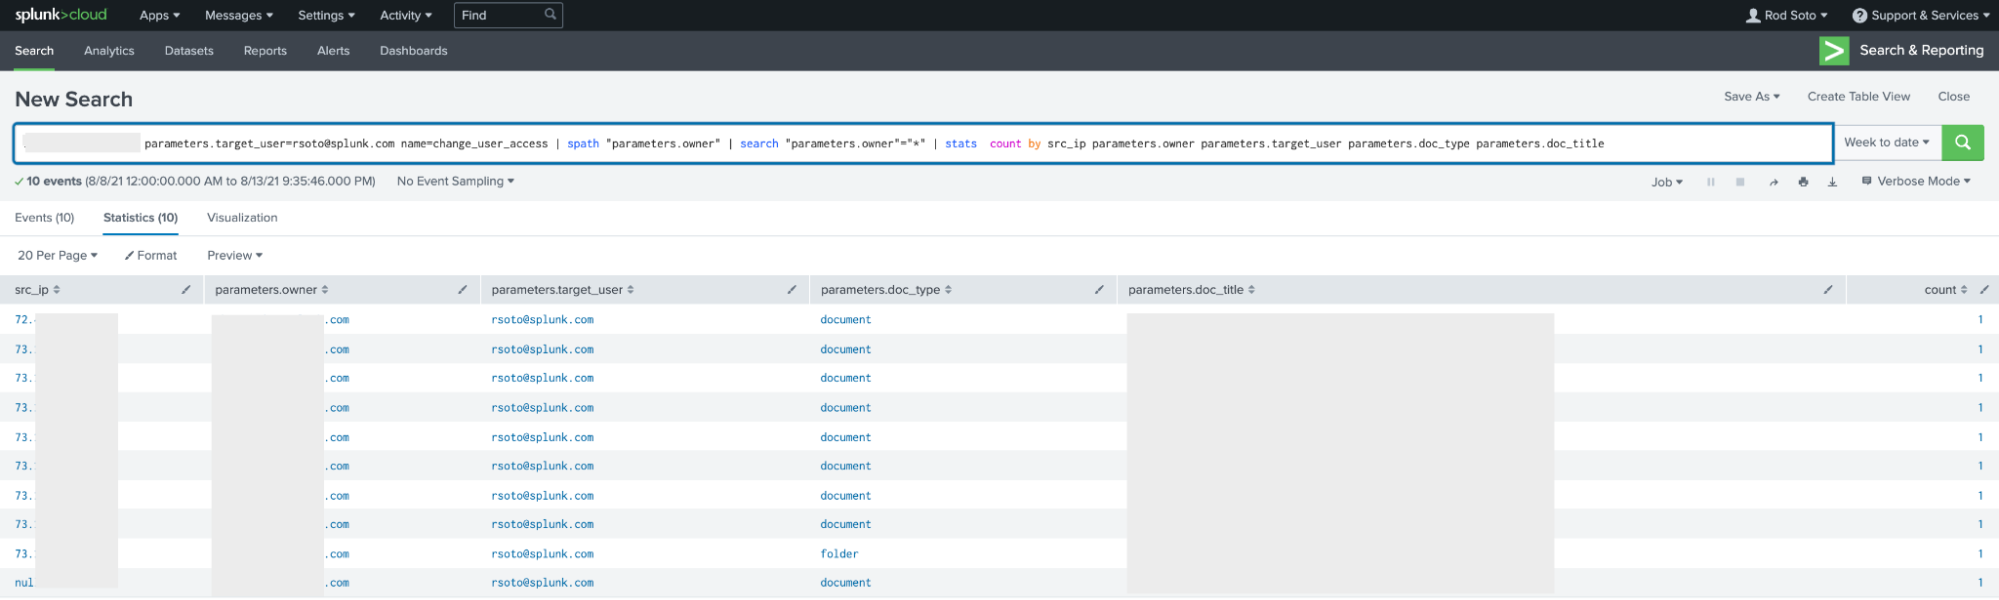Click the magnifier icon in Find box
This screenshot has width=1999, height=600.
[550, 15]
